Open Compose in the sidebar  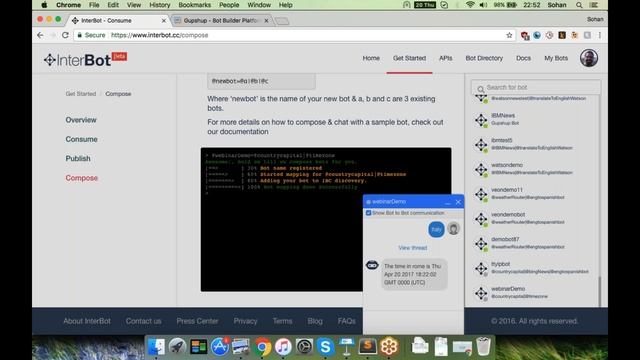point(82,178)
